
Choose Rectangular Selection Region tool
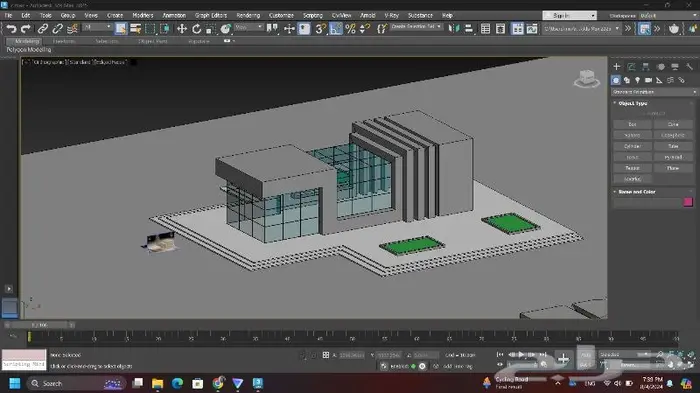click(150, 29)
